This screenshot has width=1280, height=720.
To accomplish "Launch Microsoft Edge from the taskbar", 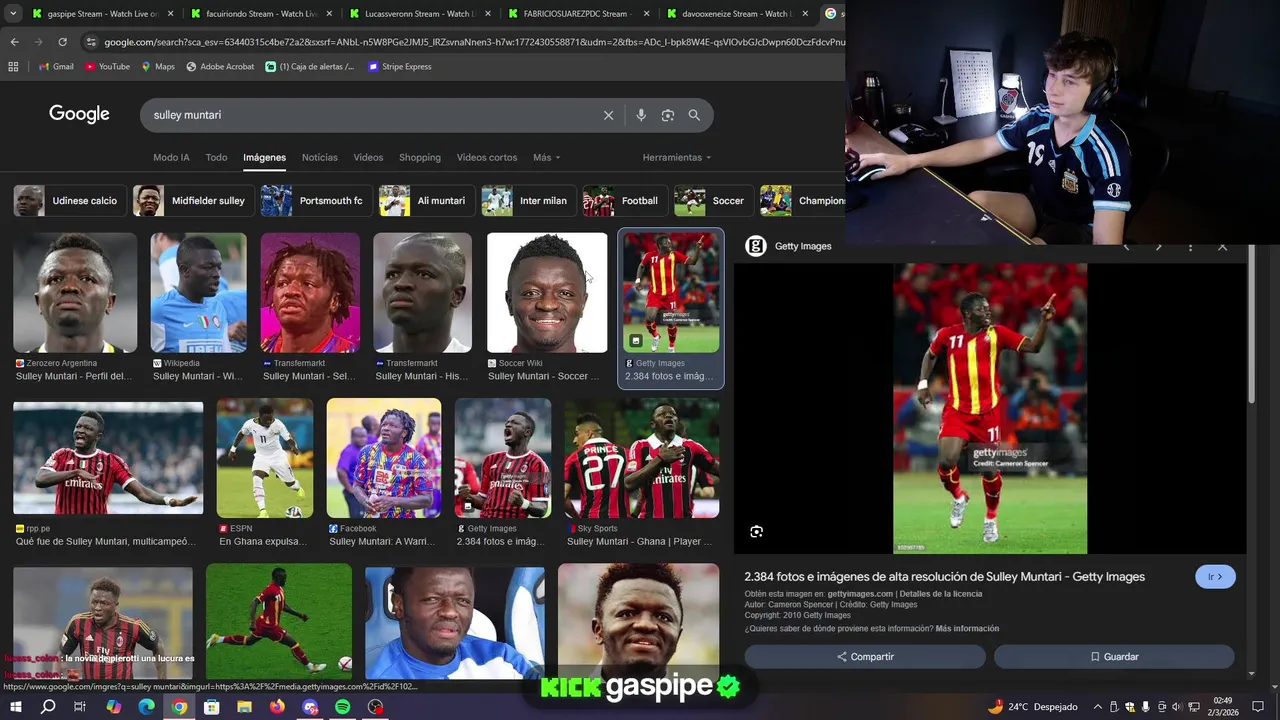I will coord(146,707).
